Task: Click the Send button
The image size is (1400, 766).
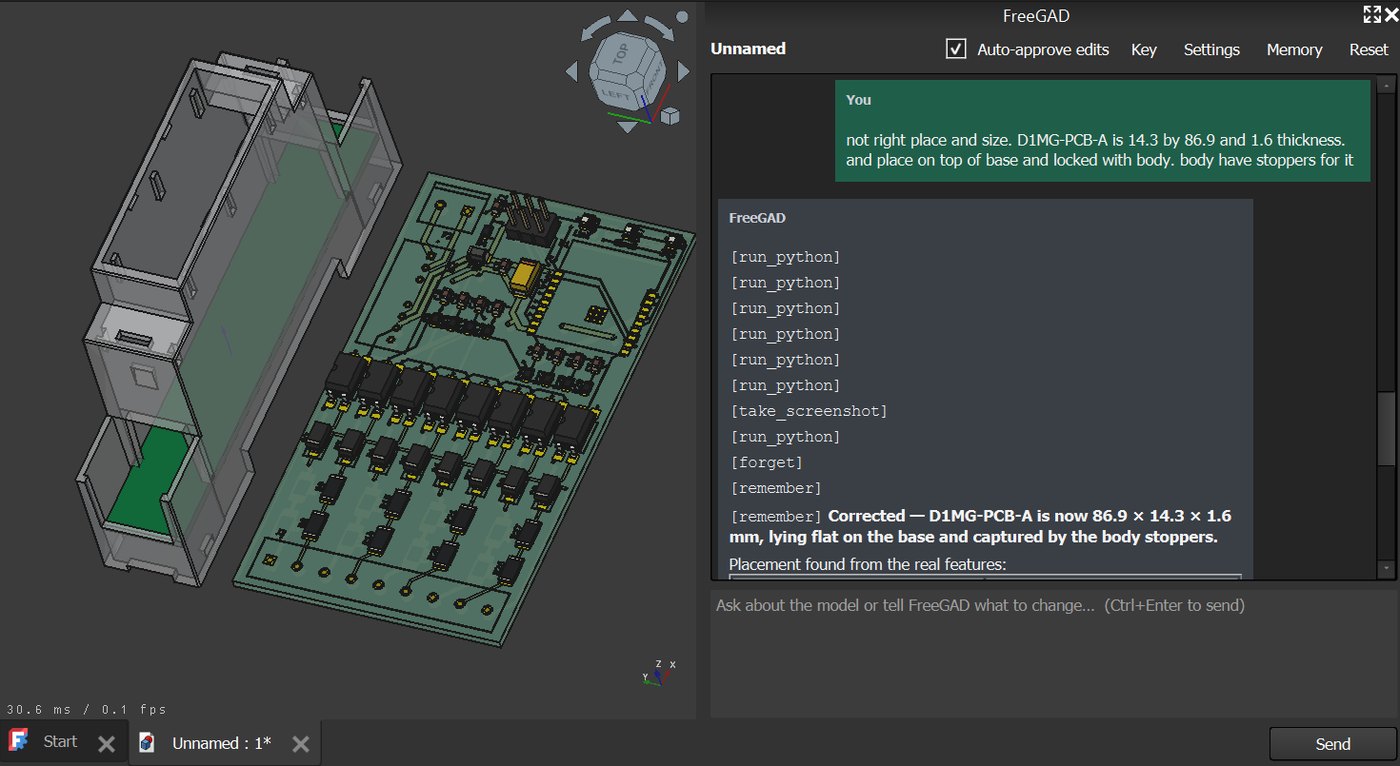Action: point(1332,744)
